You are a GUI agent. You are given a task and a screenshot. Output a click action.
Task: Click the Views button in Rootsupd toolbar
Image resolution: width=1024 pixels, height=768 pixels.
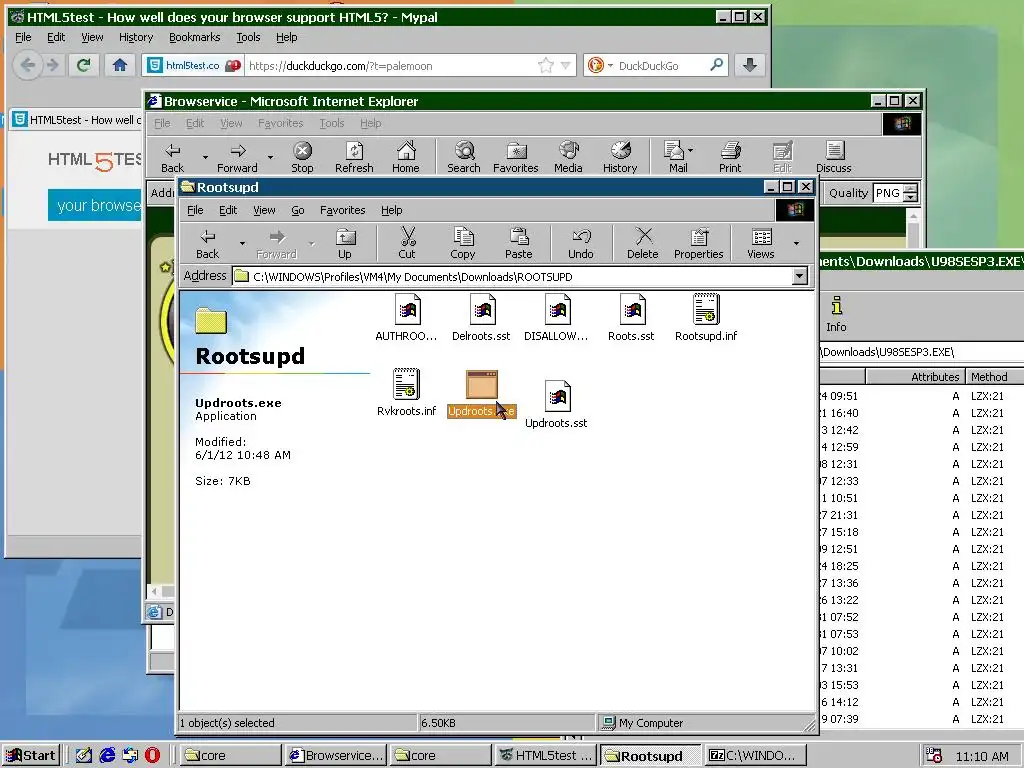tap(761, 244)
